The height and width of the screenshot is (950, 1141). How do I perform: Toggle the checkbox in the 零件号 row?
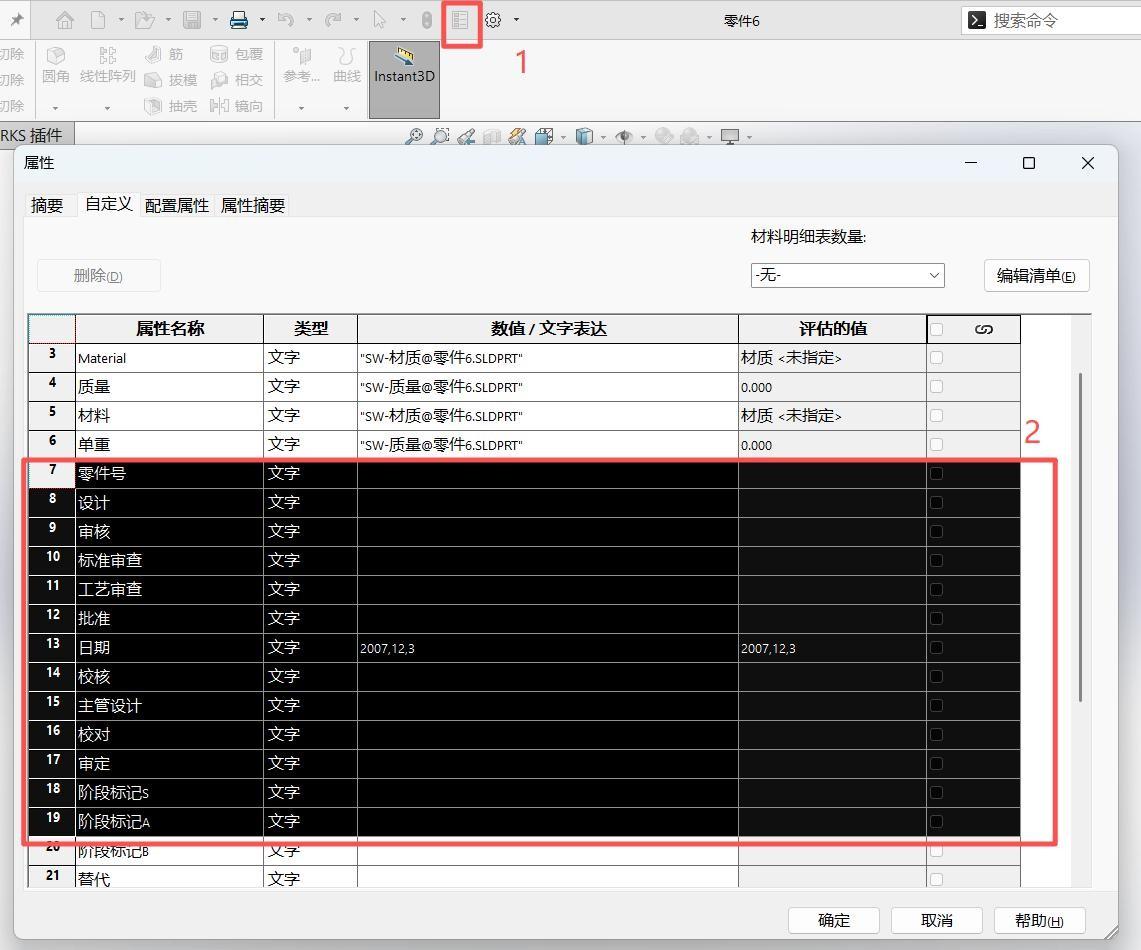click(x=937, y=474)
